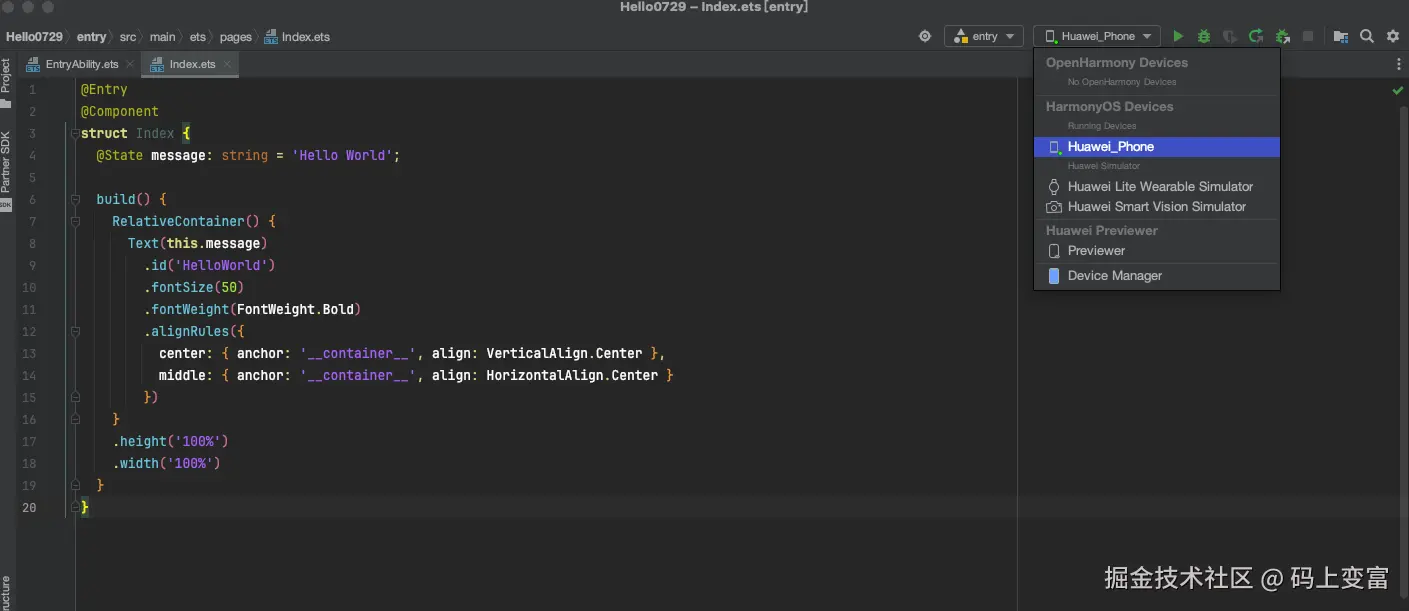Choose Huawei Lite Wearable Simulator
Viewport: 1409px width, 611px height.
point(1157,187)
